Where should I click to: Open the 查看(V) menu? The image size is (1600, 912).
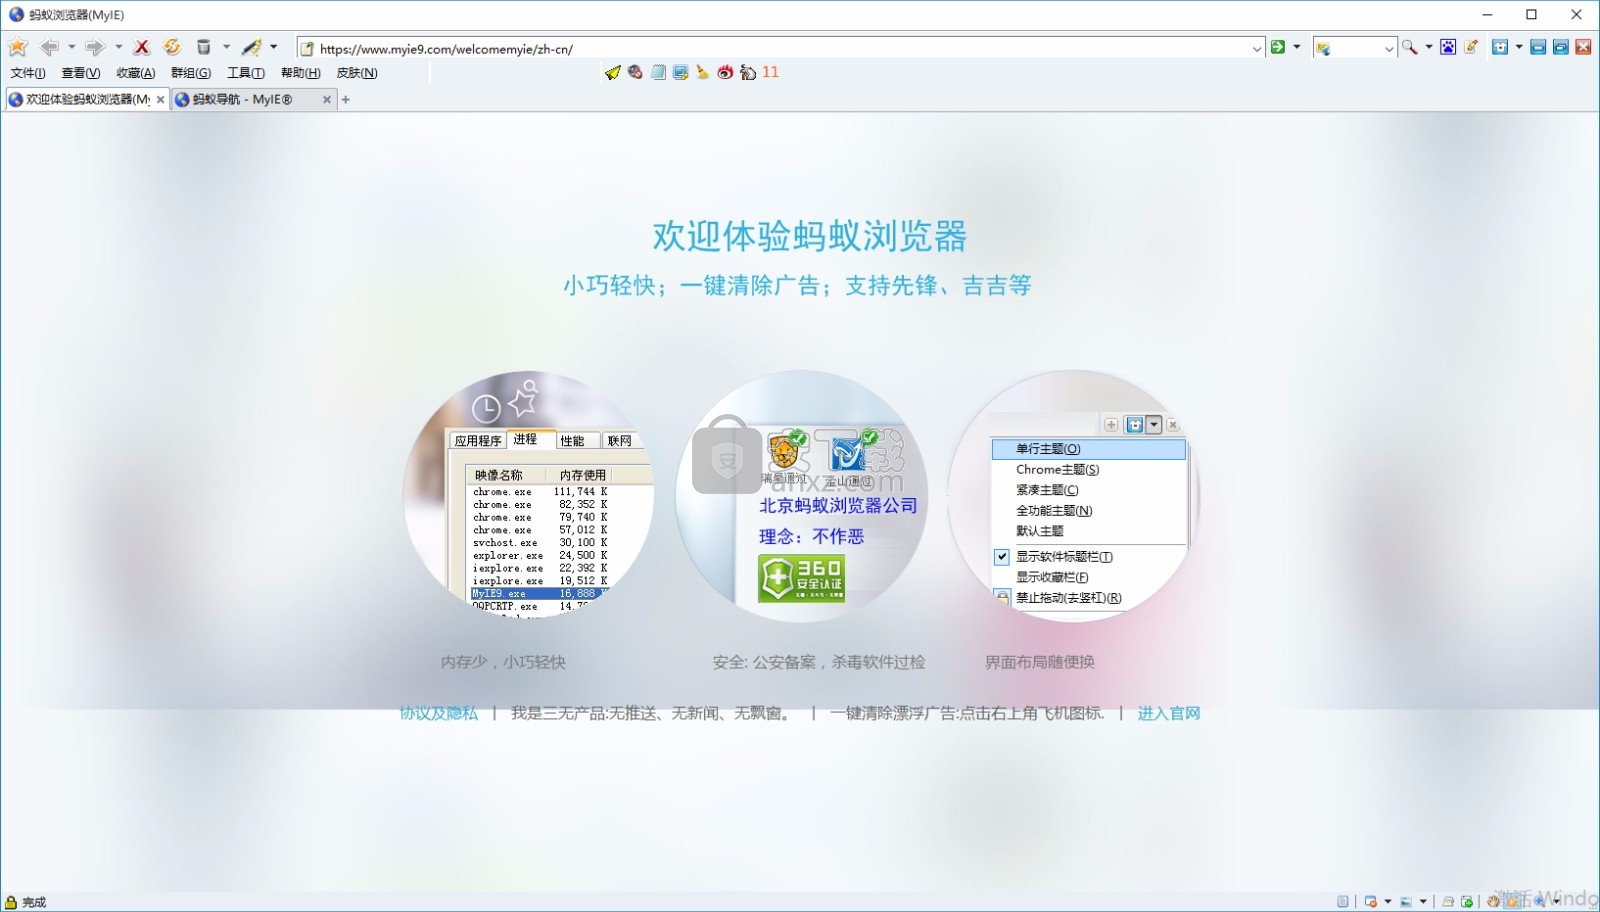point(81,73)
